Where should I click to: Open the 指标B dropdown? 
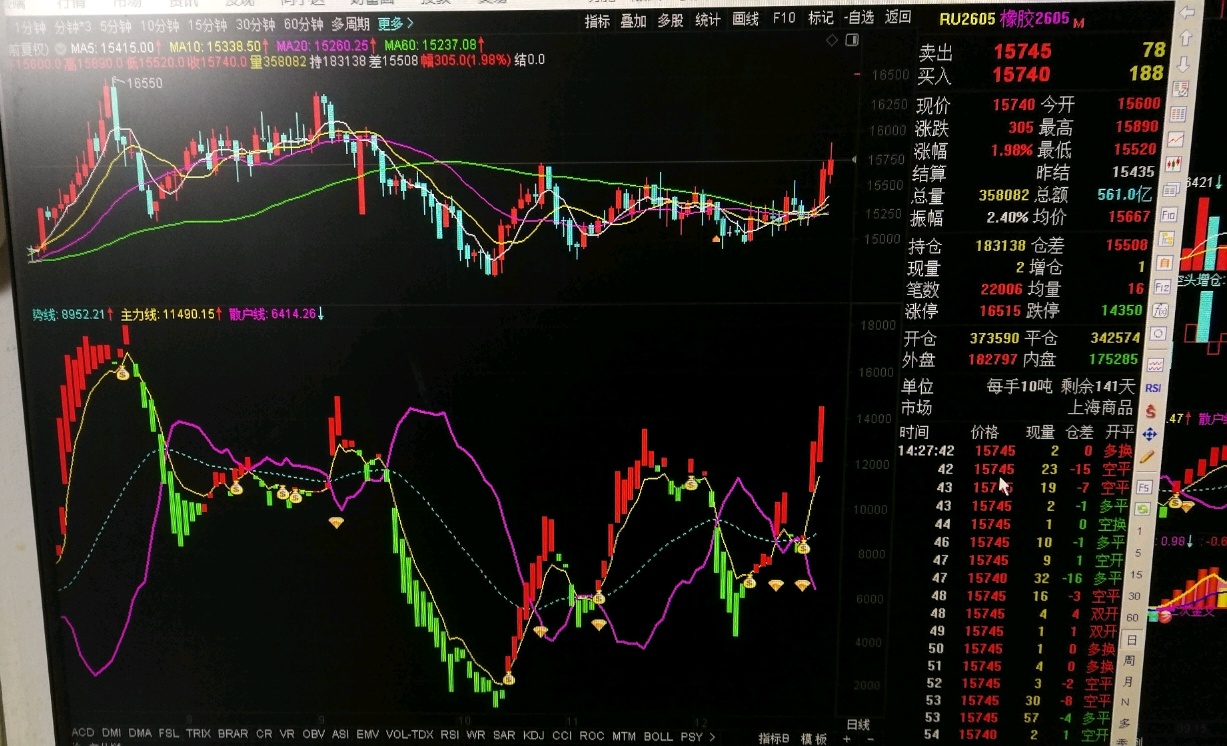point(774,739)
